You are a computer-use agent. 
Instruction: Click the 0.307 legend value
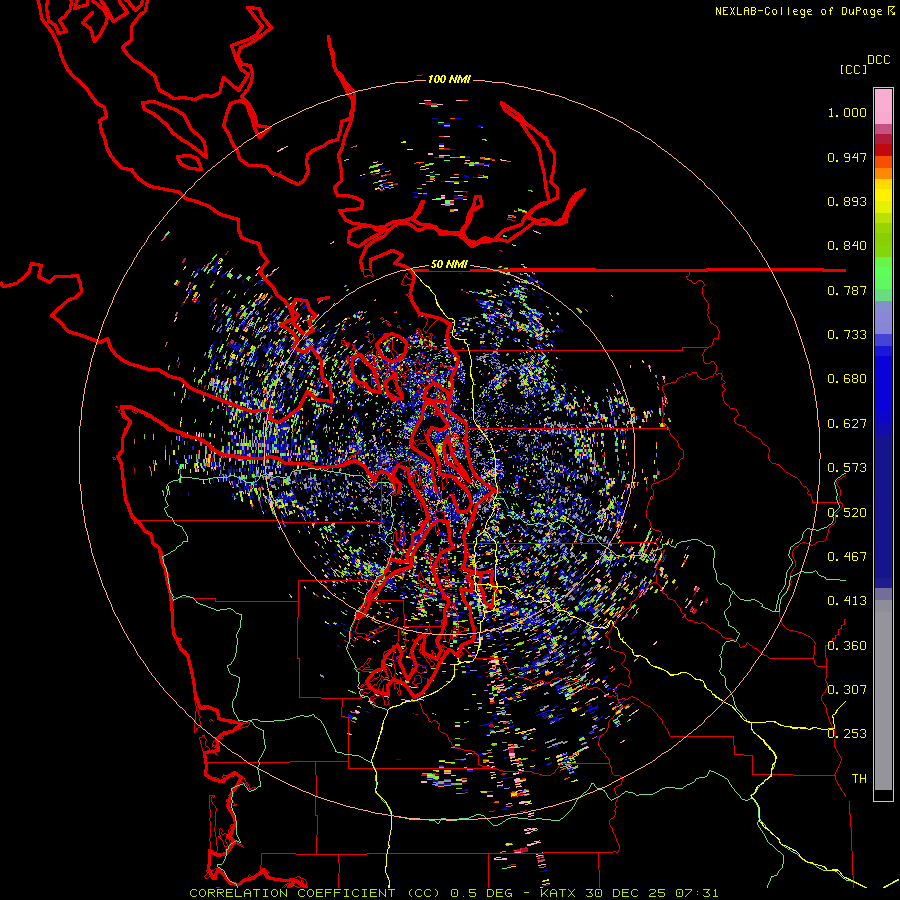[847, 690]
